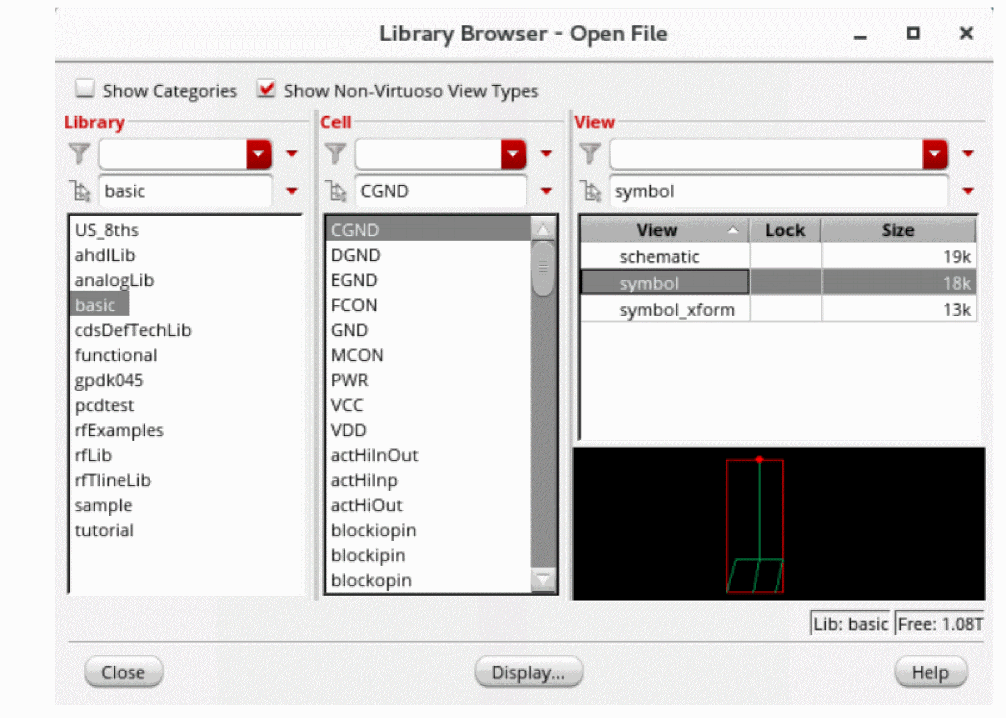Click the Help button

coord(930,672)
